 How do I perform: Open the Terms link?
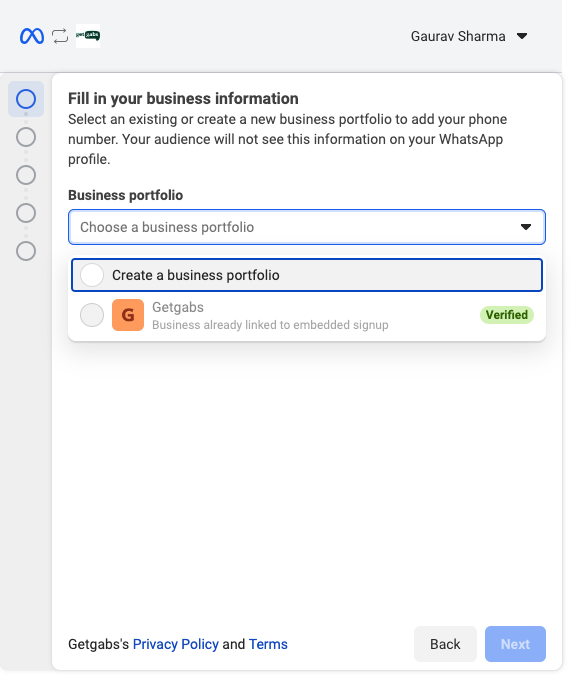(268, 645)
